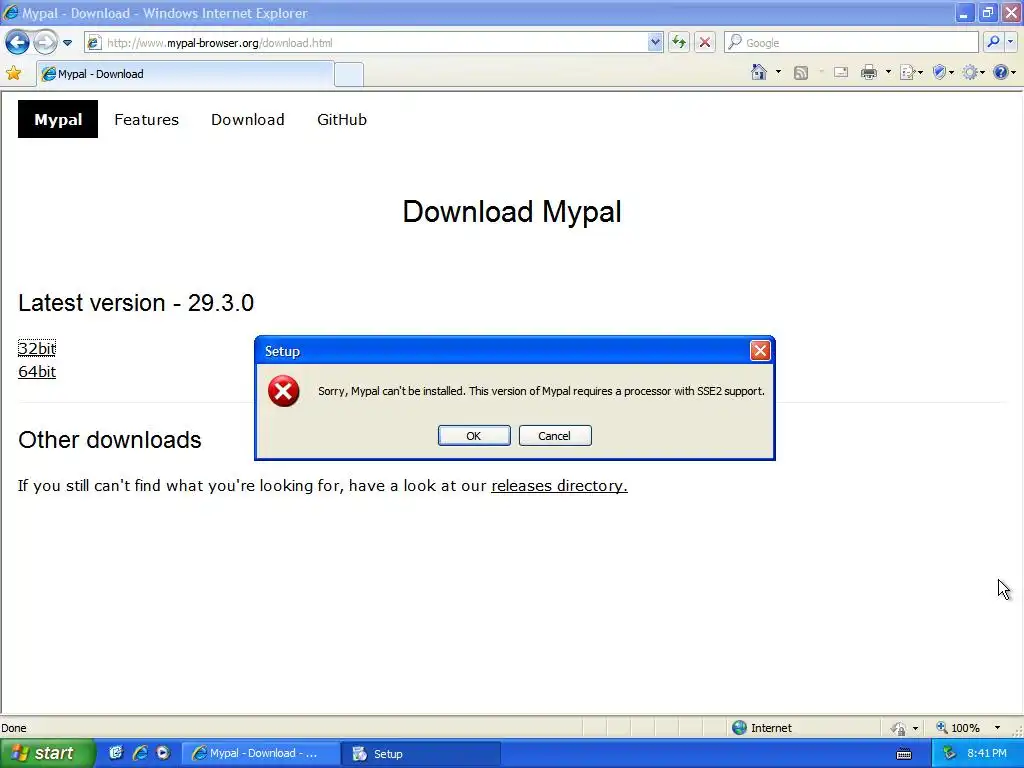The image size is (1024, 768).
Task: Click the Mypal logo in site navigation
Action: click(x=58, y=120)
